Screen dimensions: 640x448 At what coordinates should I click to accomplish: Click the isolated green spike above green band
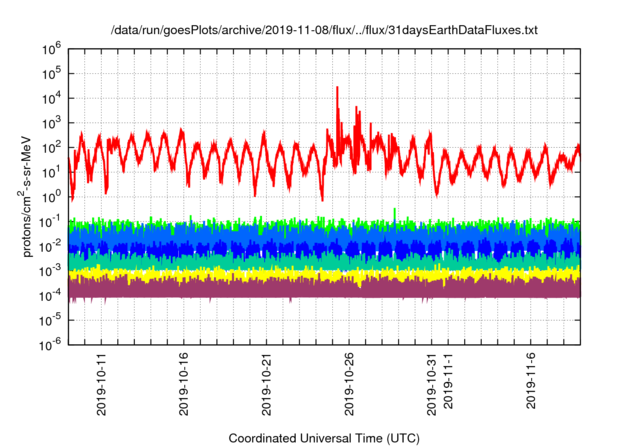pyautogui.click(x=395, y=211)
